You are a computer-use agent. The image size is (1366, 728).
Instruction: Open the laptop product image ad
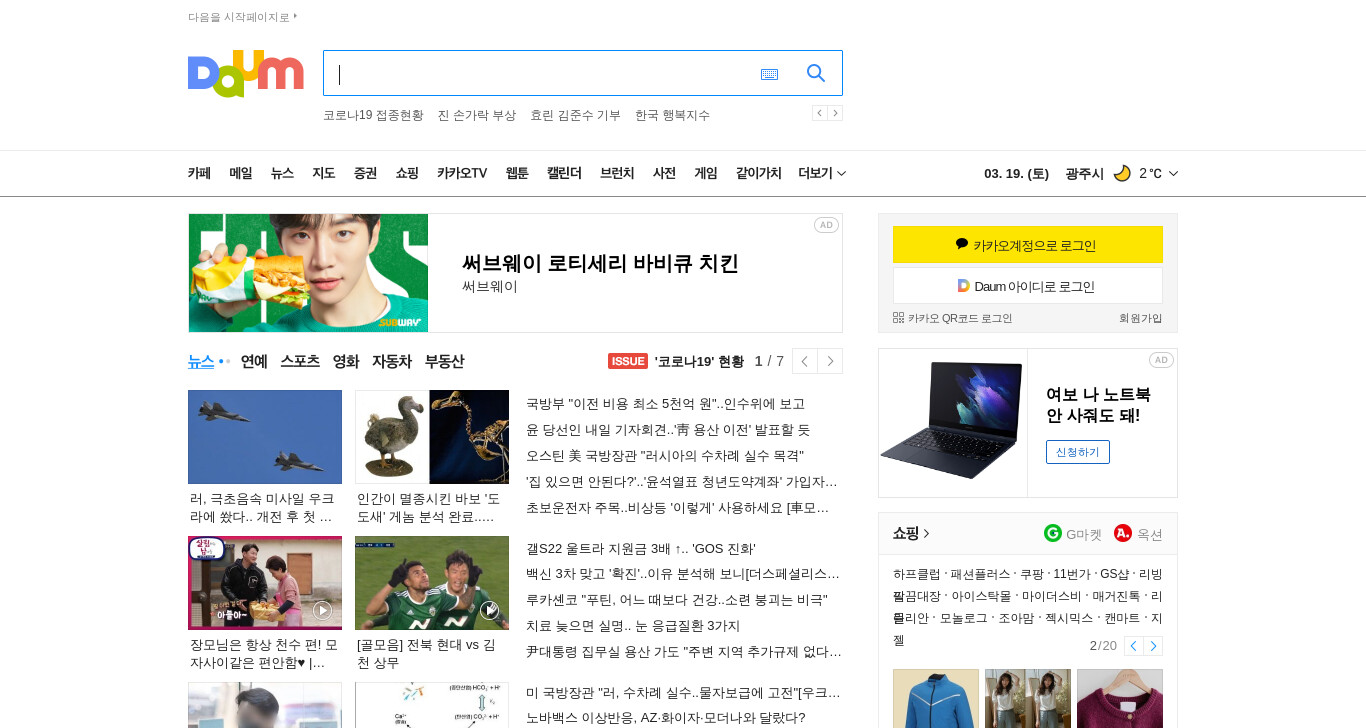(953, 422)
